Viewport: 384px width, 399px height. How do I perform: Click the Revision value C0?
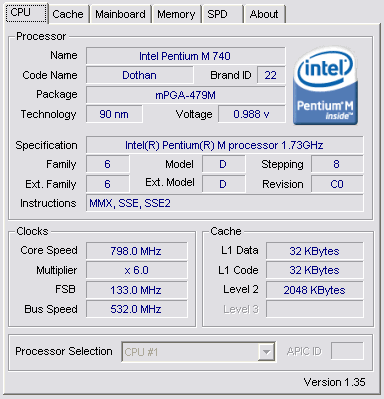(x=337, y=184)
